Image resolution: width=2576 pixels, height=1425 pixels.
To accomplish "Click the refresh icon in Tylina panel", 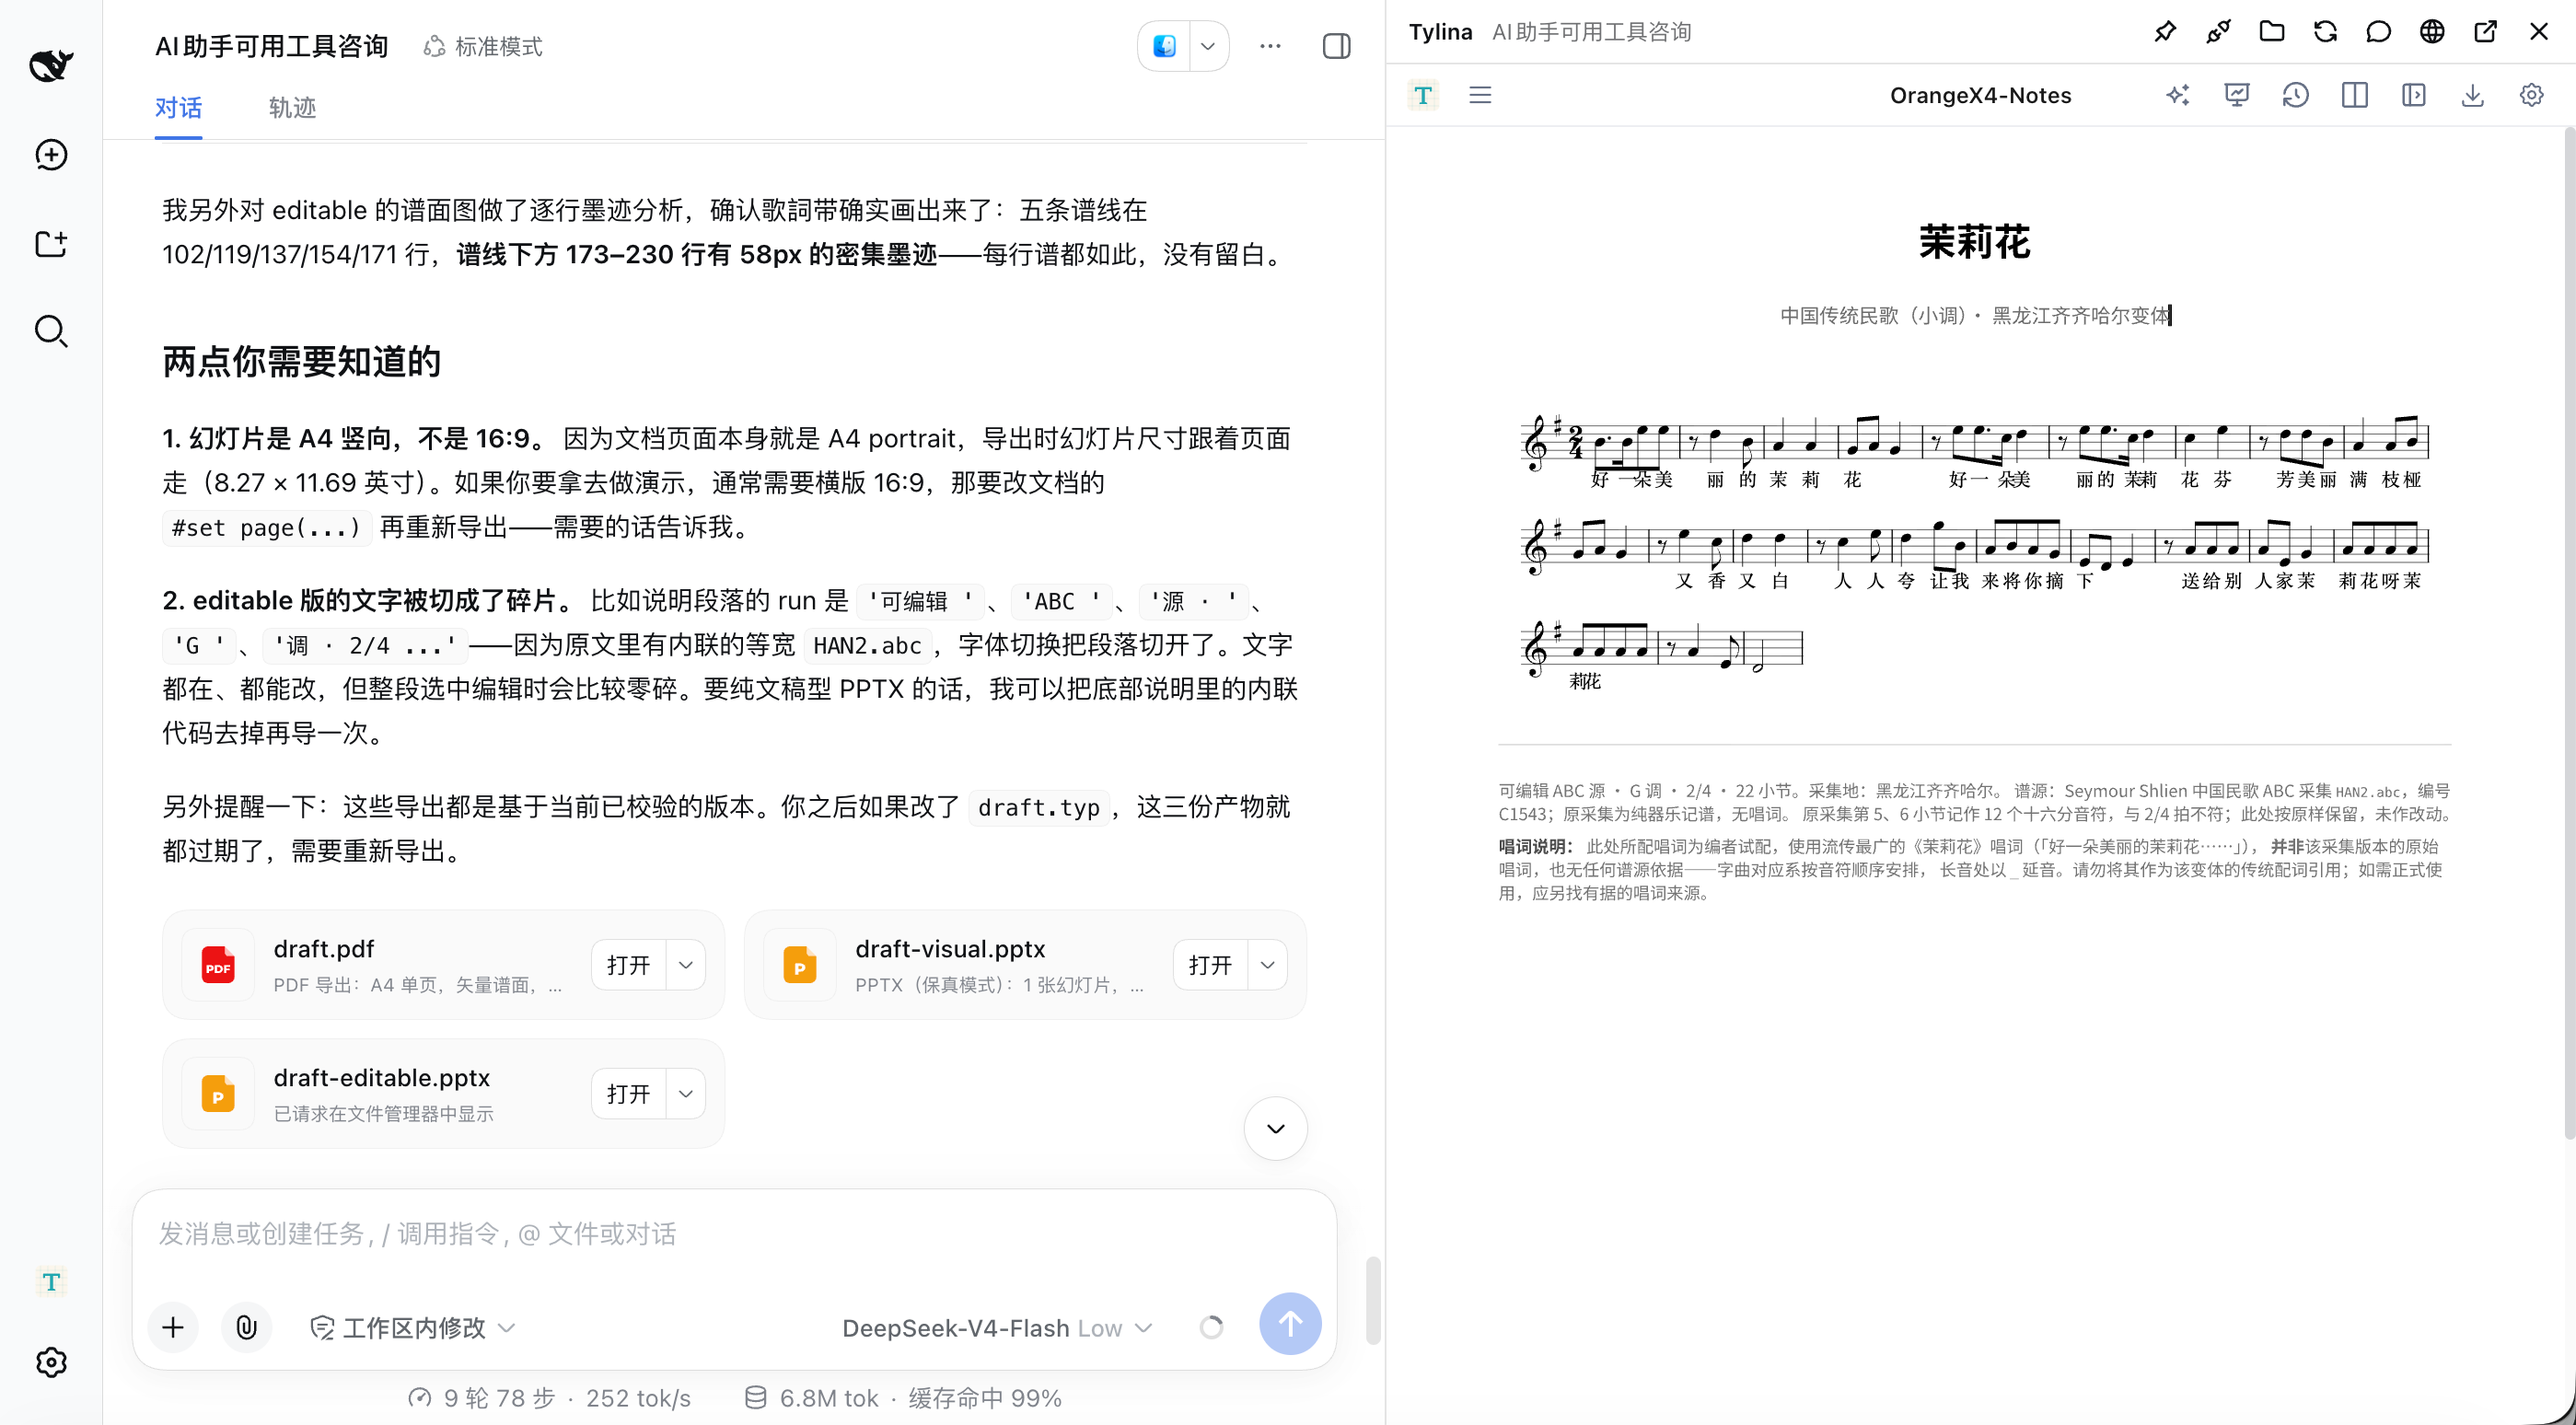I will pyautogui.click(x=2325, y=31).
